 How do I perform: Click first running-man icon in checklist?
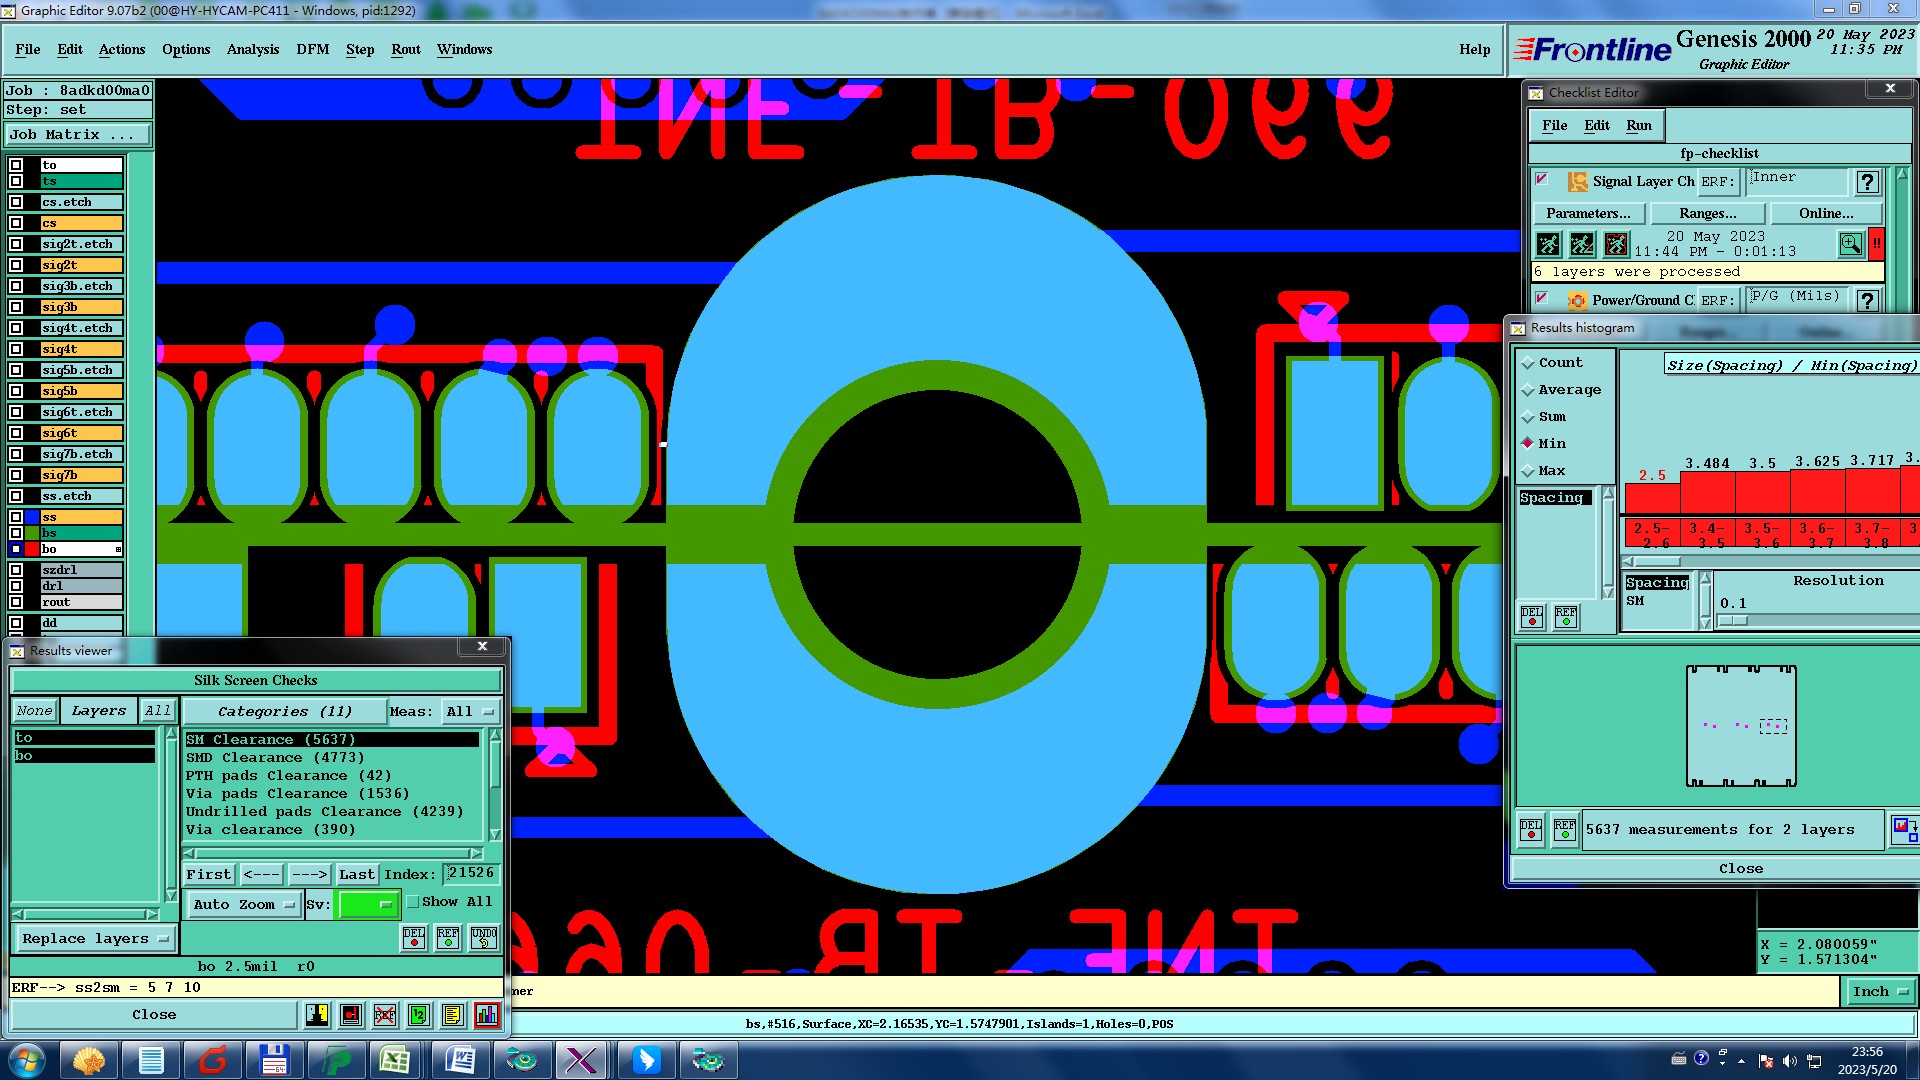(x=1548, y=244)
